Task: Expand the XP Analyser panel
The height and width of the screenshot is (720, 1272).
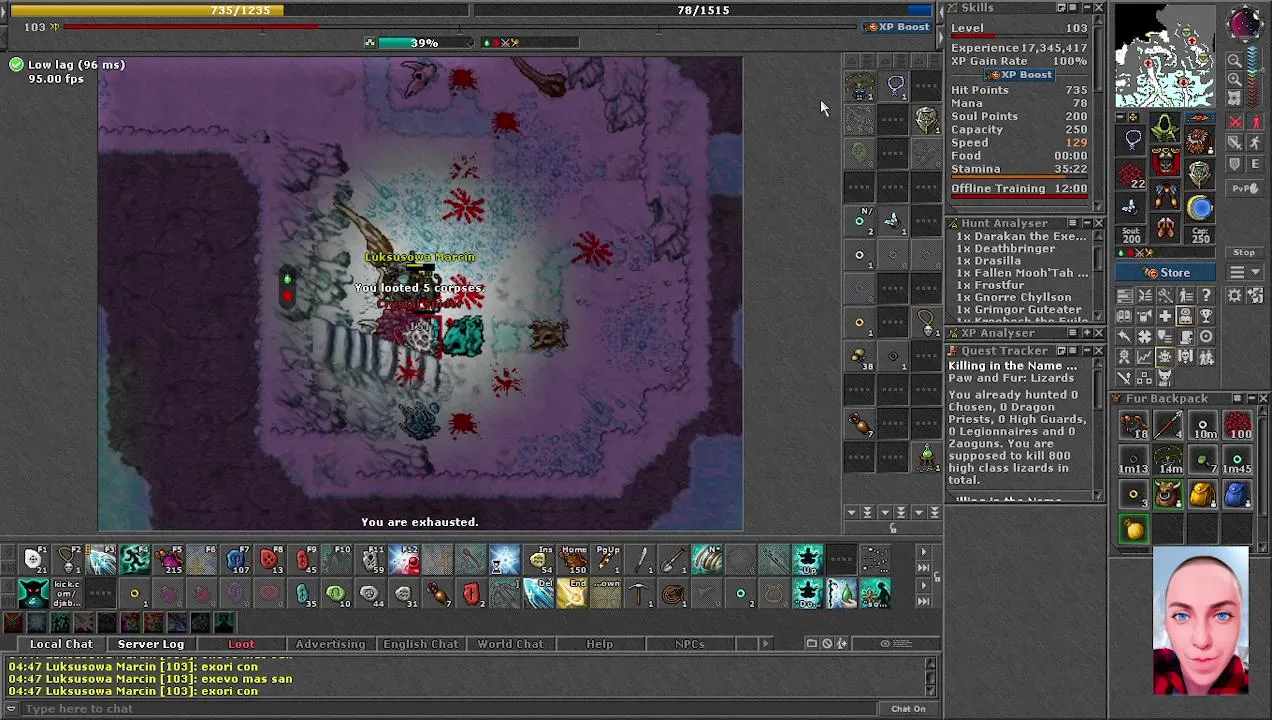Action: (1086, 333)
